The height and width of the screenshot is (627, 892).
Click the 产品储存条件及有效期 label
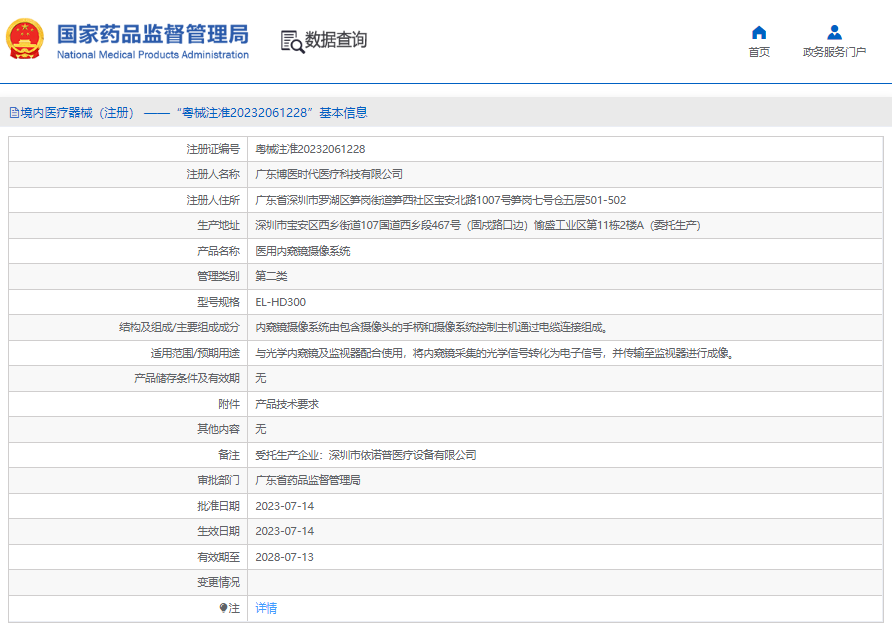coord(187,378)
